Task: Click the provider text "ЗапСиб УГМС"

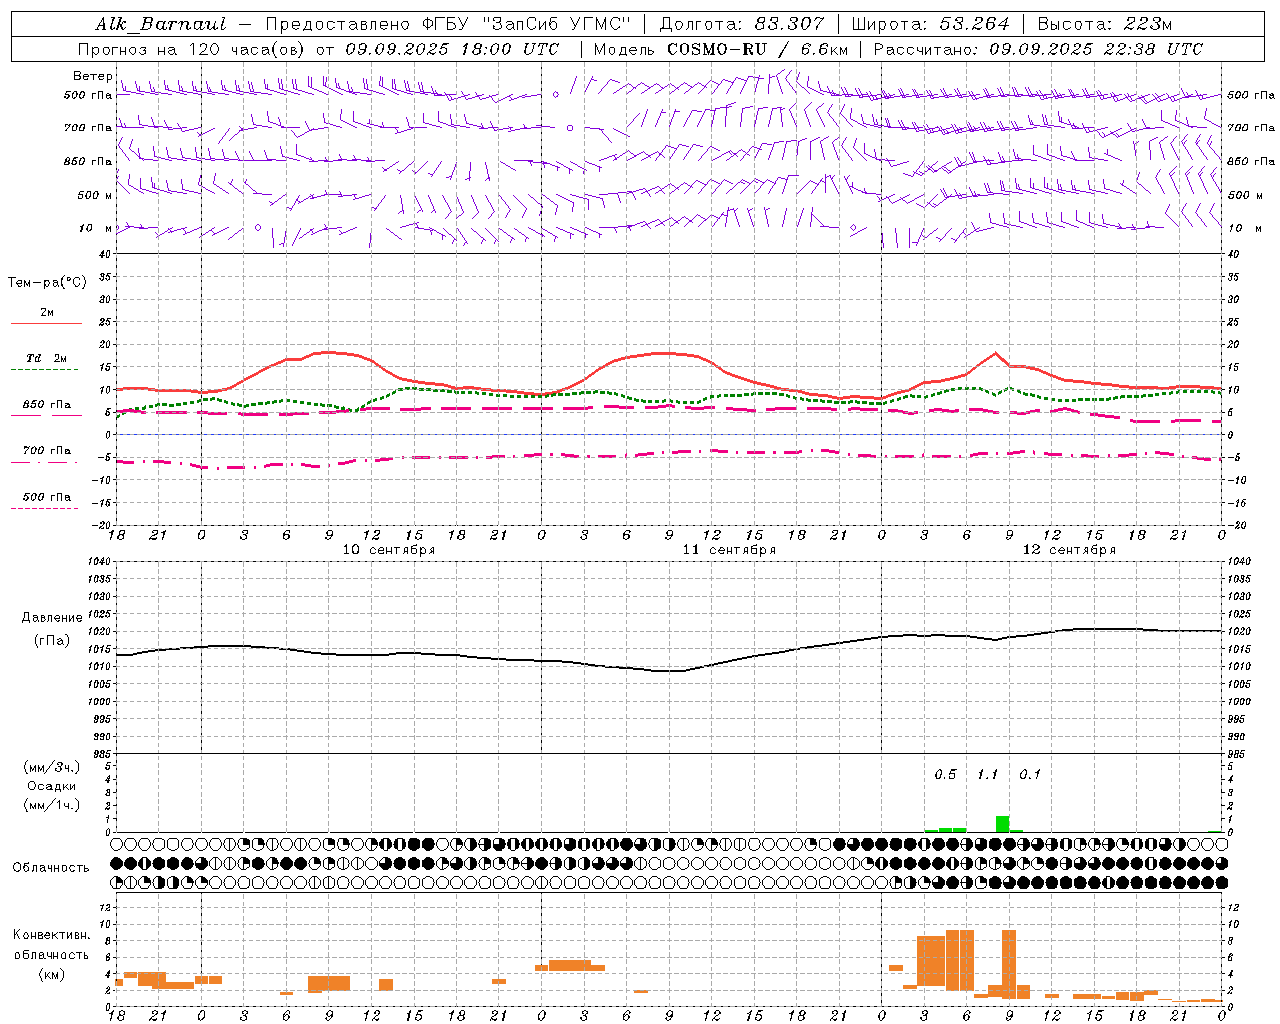Action: tap(559, 24)
